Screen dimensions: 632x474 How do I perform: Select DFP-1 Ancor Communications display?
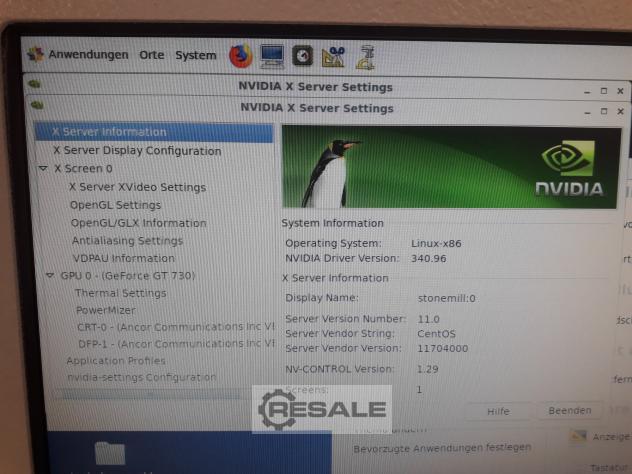177,344
